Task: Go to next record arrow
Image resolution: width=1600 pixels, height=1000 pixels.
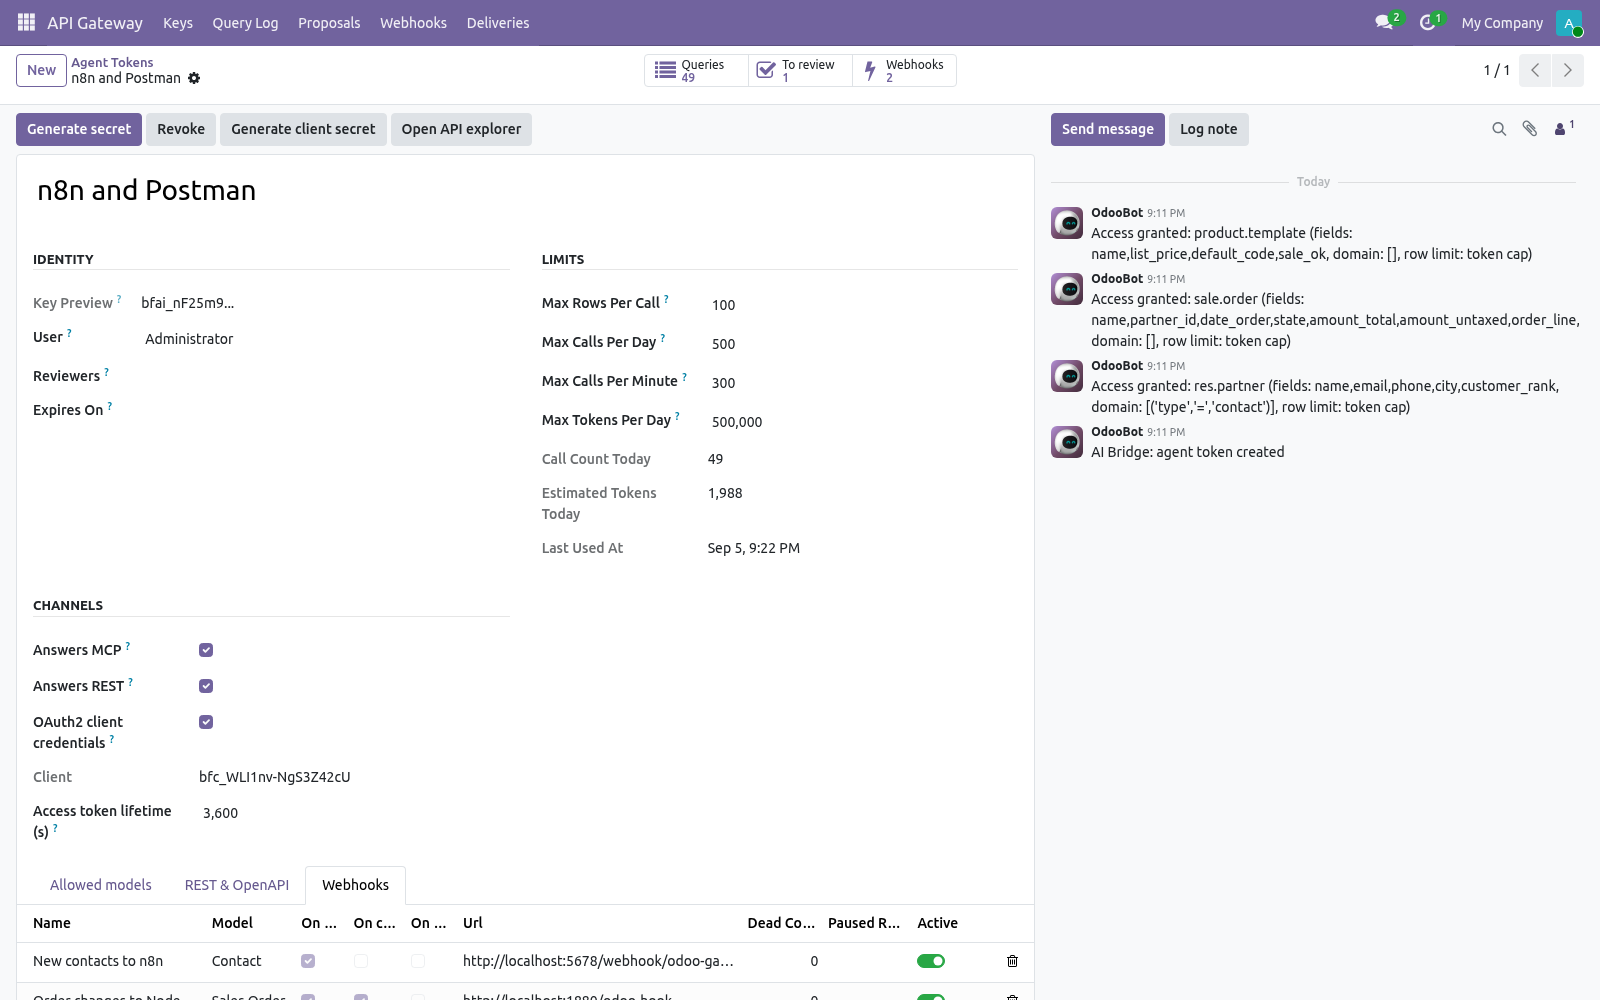Action: click(x=1567, y=70)
